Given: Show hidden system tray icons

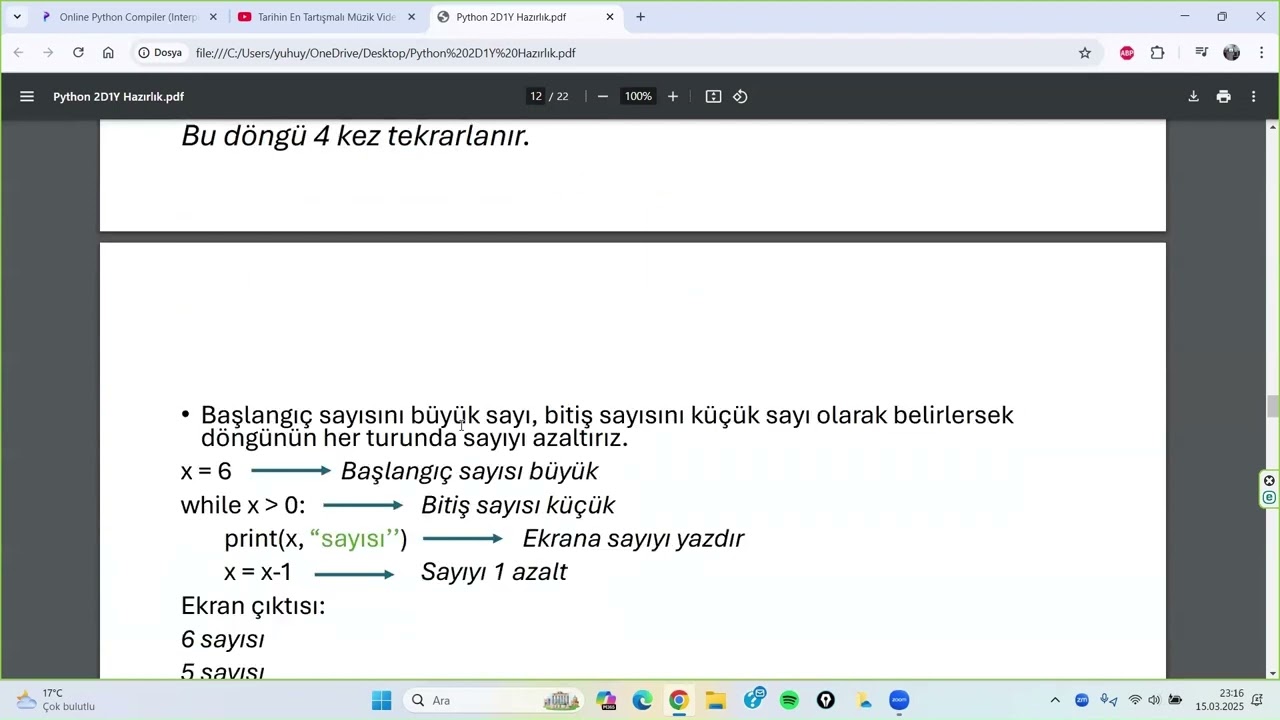Looking at the screenshot, I should click(1055, 700).
